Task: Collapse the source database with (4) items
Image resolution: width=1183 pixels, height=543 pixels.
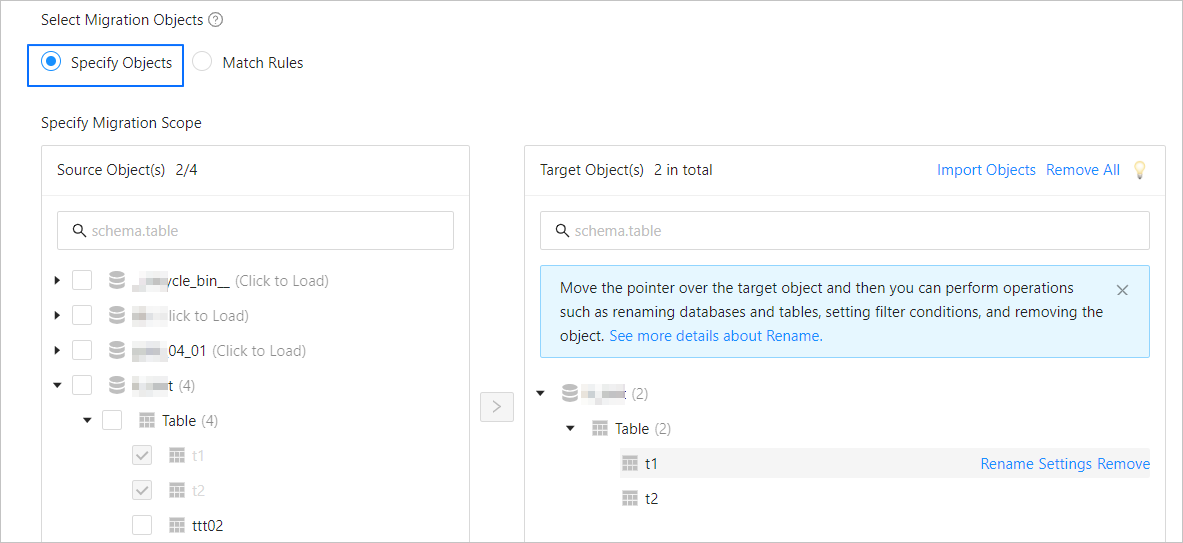Action: point(57,385)
